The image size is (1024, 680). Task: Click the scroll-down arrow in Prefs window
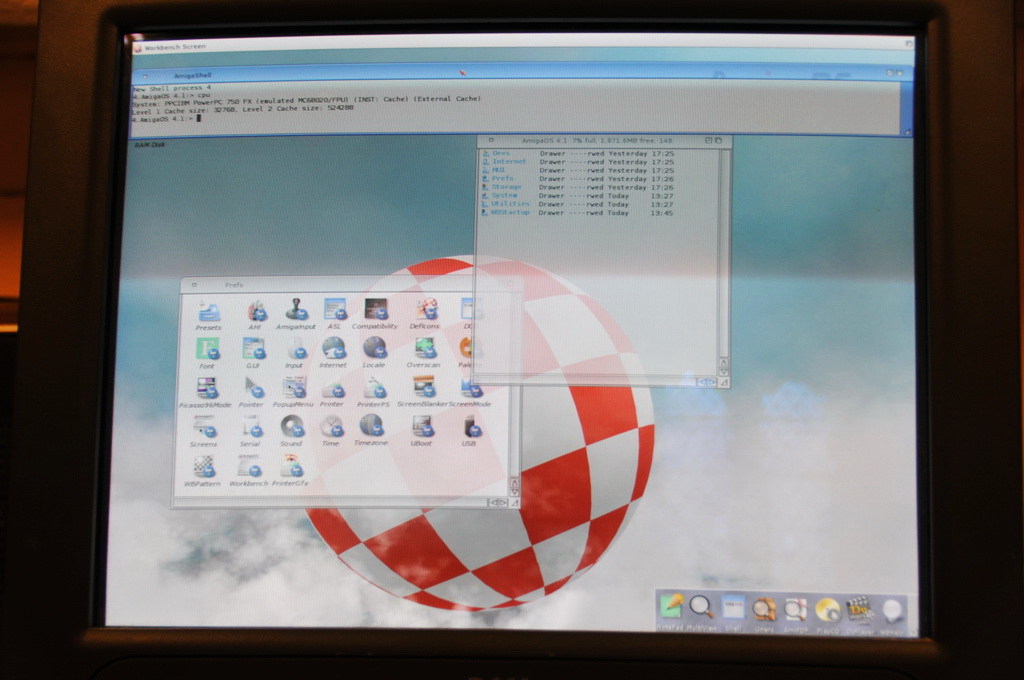(515, 491)
